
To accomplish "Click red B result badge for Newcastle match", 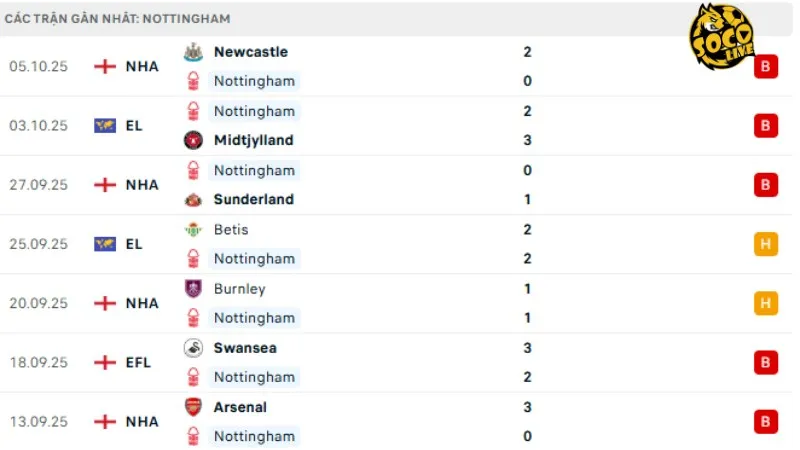I will tap(766, 67).
